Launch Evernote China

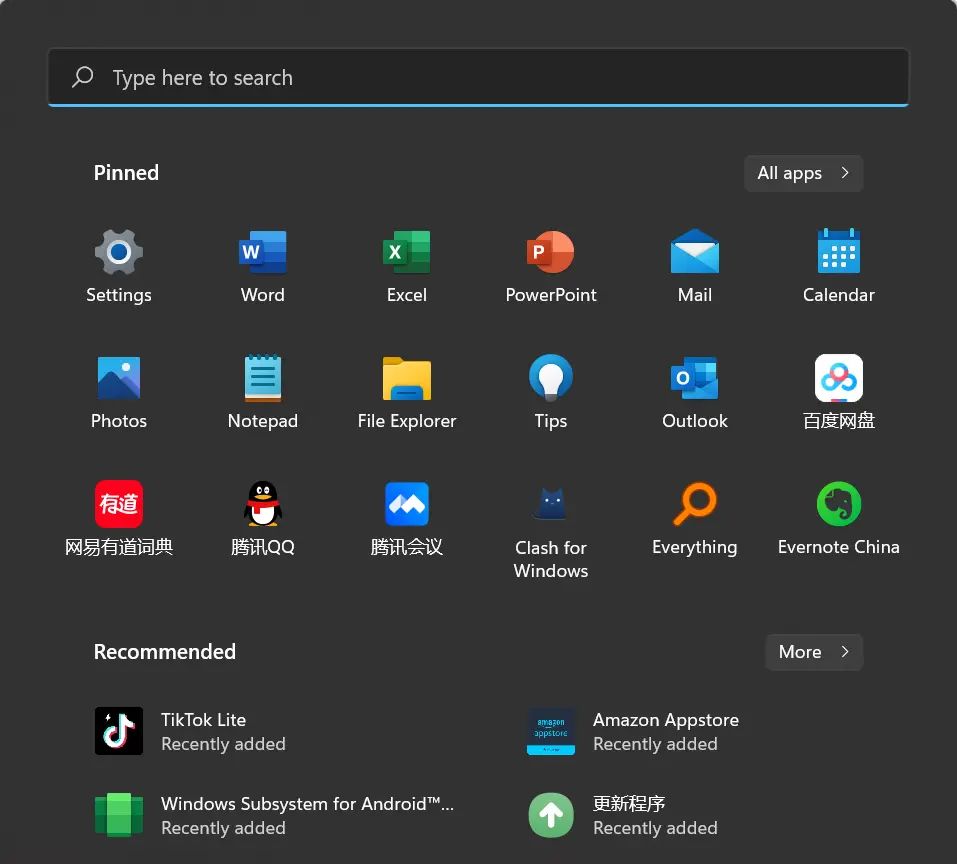pyautogui.click(x=838, y=515)
